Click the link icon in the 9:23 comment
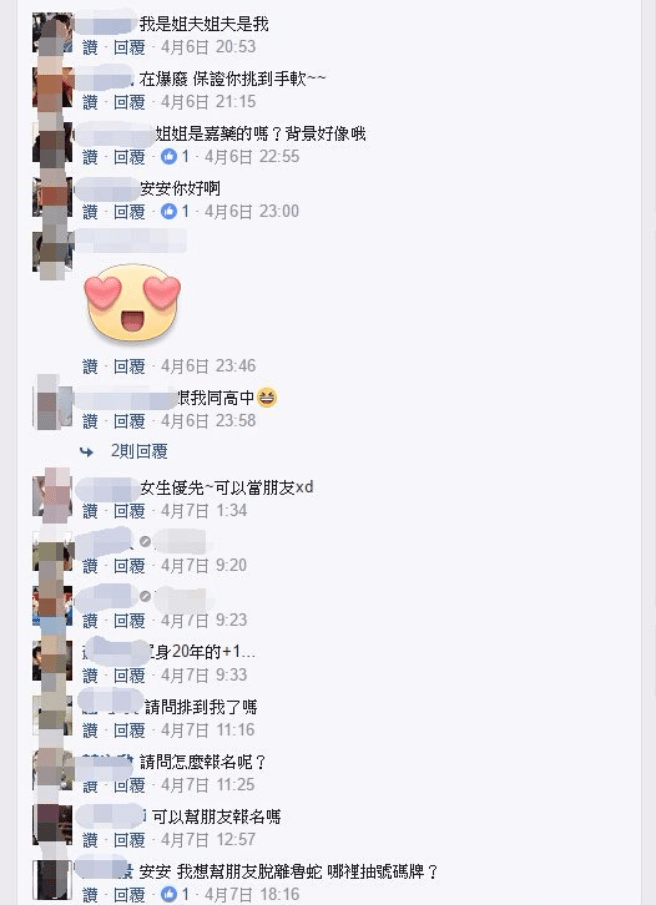This screenshot has height=905, width=656. (145, 596)
